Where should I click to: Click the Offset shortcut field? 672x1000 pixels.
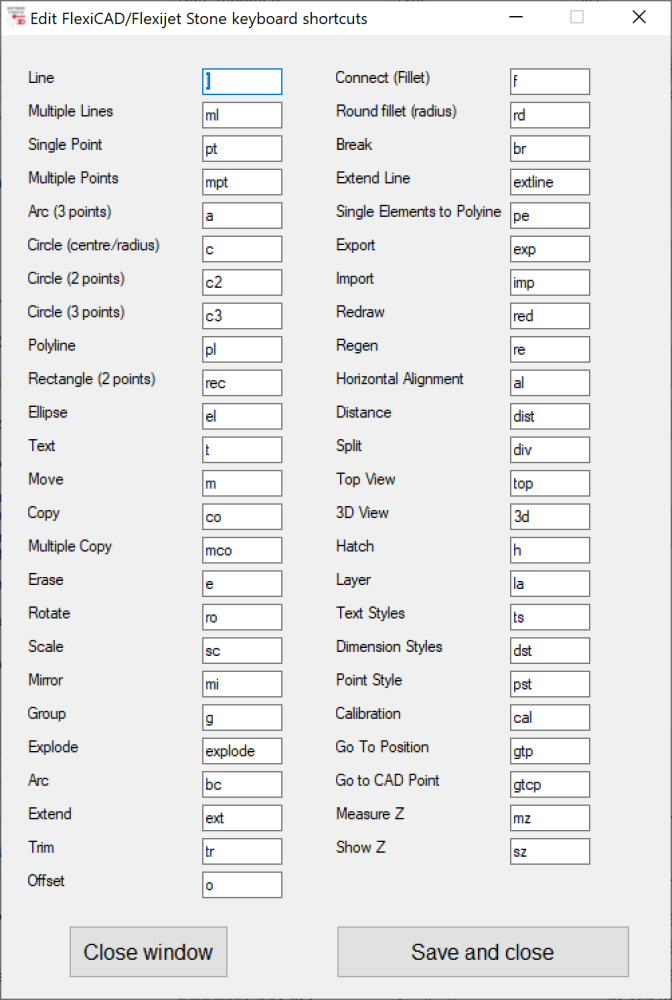pyautogui.click(x=241, y=884)
